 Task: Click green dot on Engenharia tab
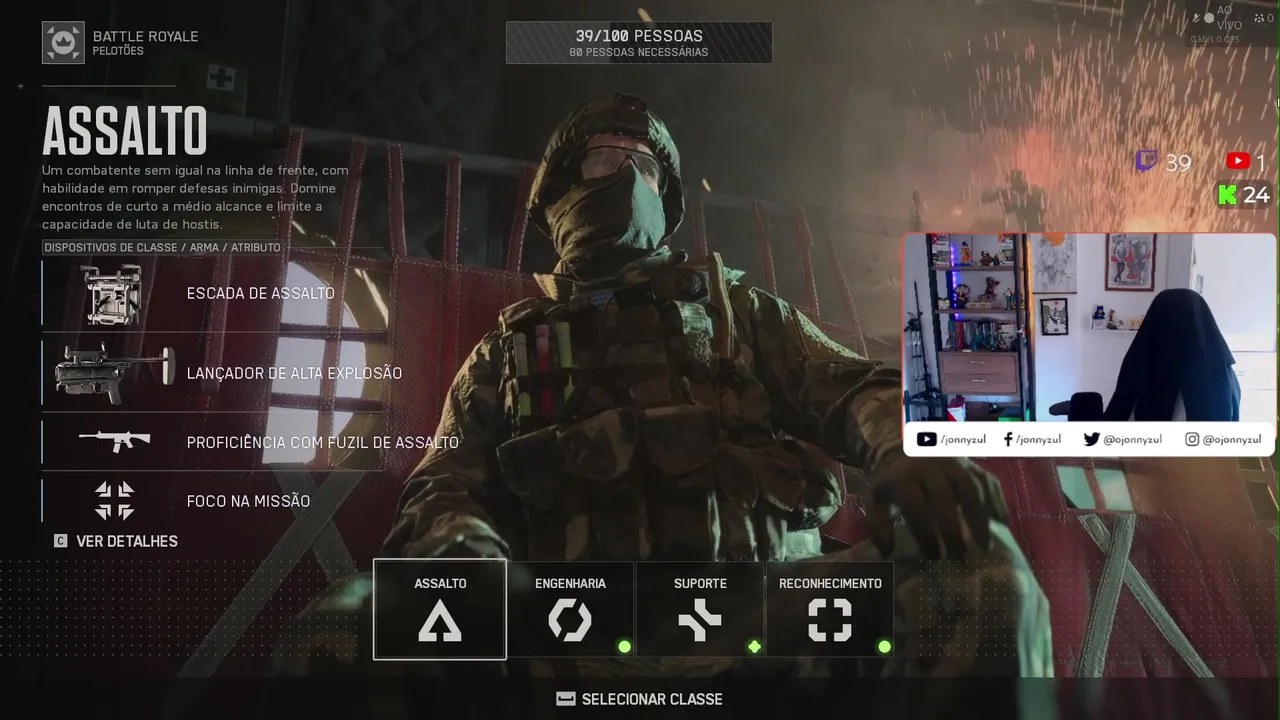[624, 647]
